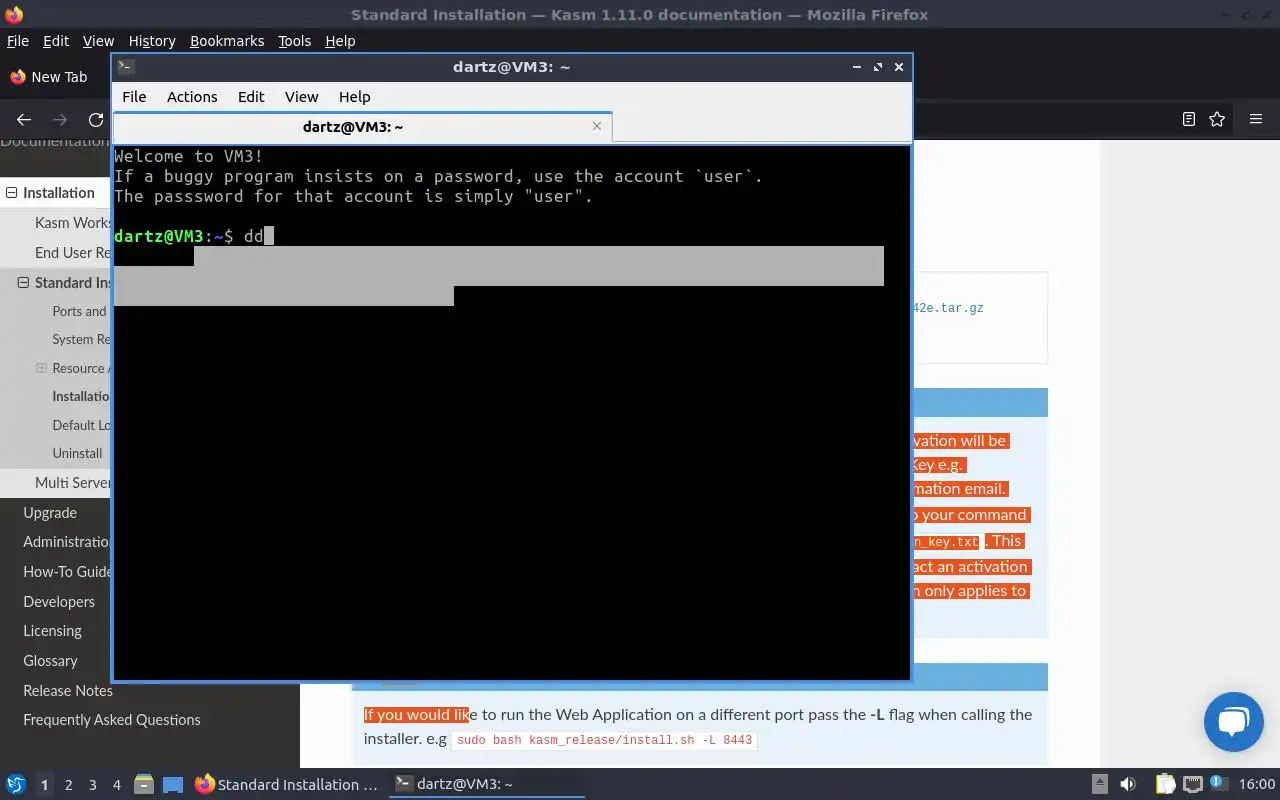The width and height of the screenshot is (1280, 800).
Task: Switch to the dartz@VM3 taskbar entry
Action: [486, 784]
